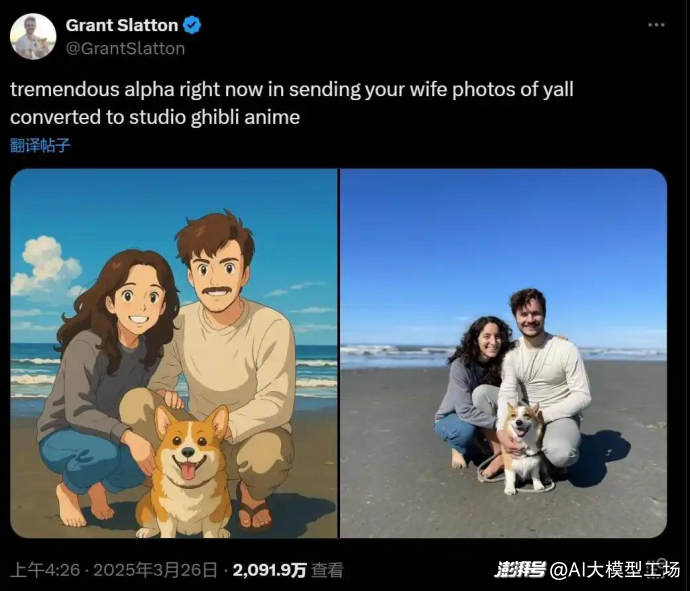Click the 上午4:26 timestamp
Viewport: 690px width, 591px height.
tap(45, 570)
